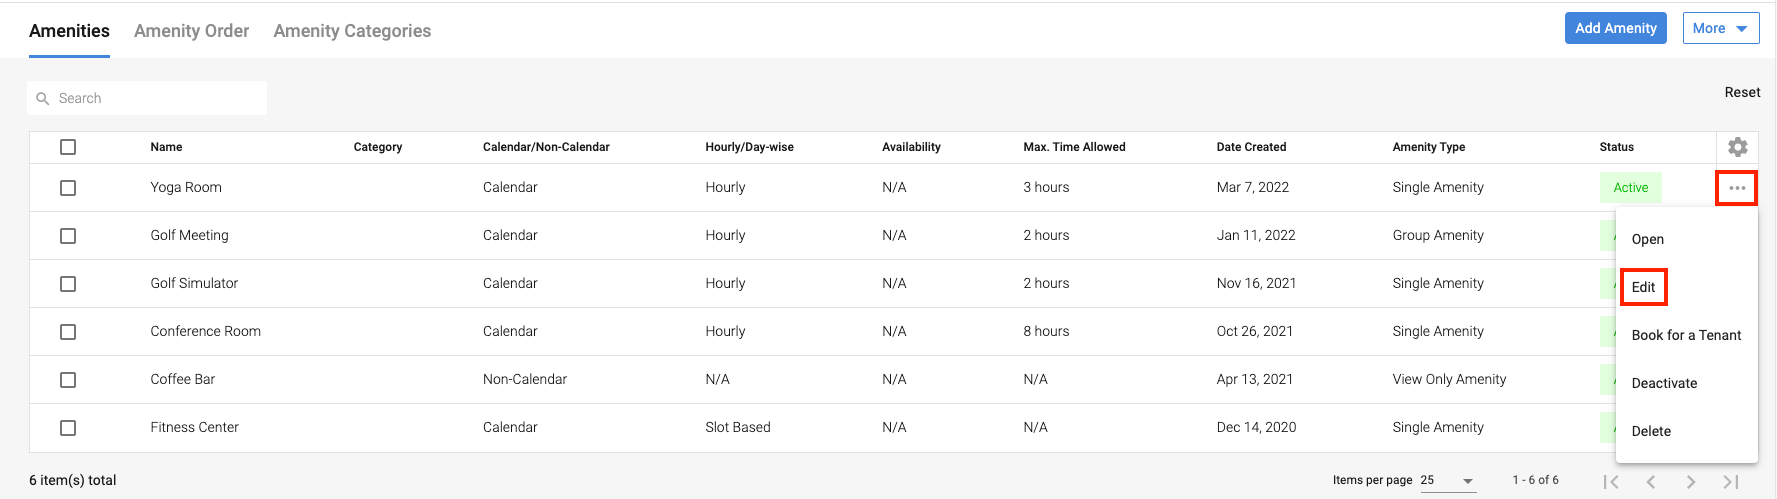
Task: Click the table column settings gear icon
Action: [1737, 147]
